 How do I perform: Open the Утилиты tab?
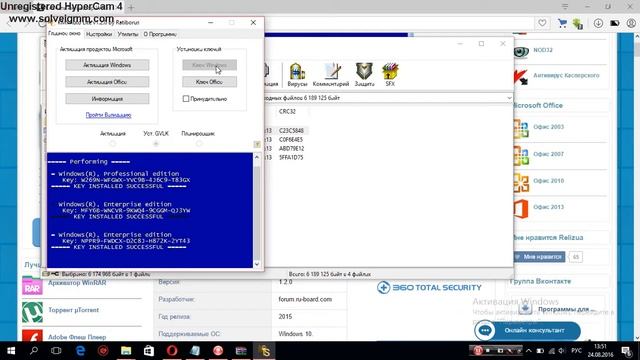128,34
